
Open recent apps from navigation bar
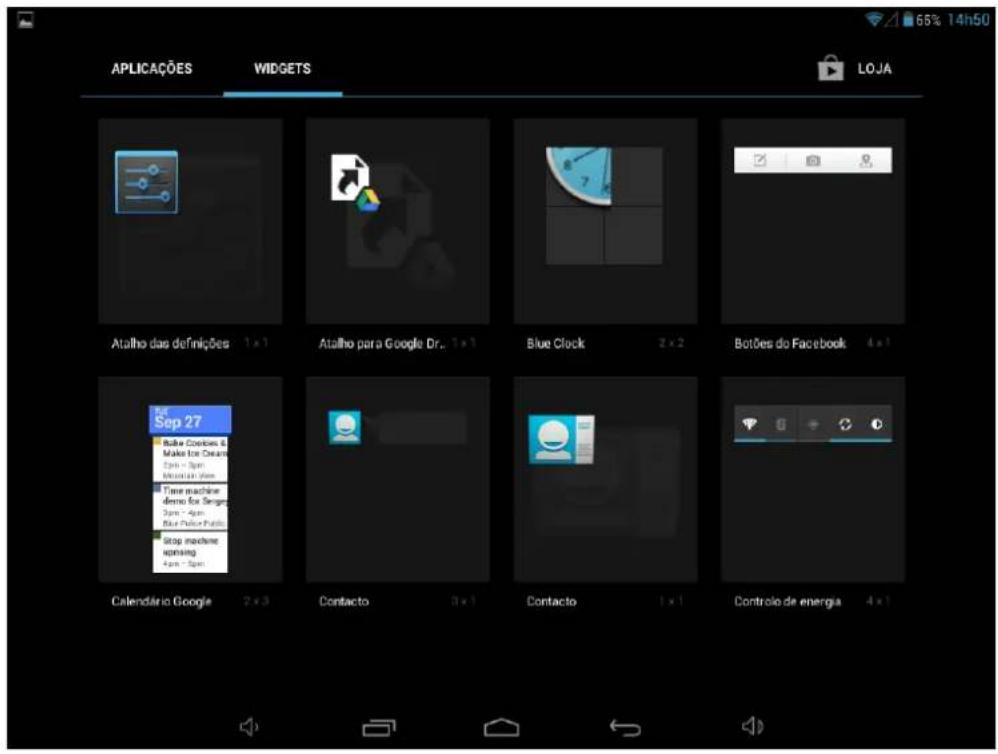tap(379, 727)
